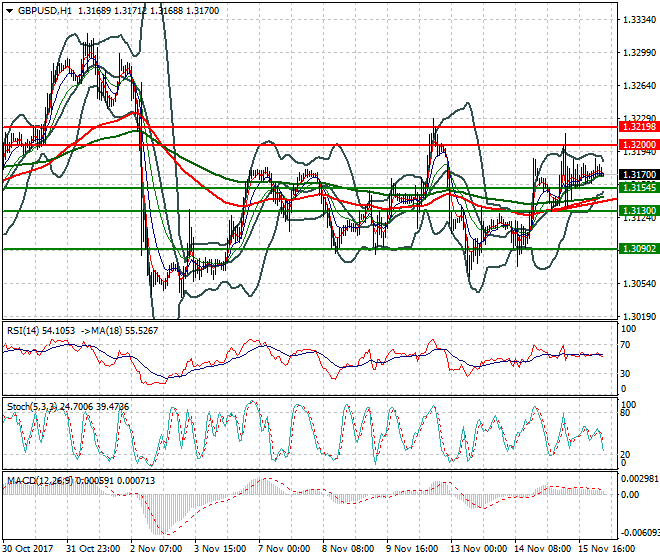Image resolution: width=660 pixels, height=560 pixels.
Task: Click the 1.30540 price scale value
Action: 639,283
